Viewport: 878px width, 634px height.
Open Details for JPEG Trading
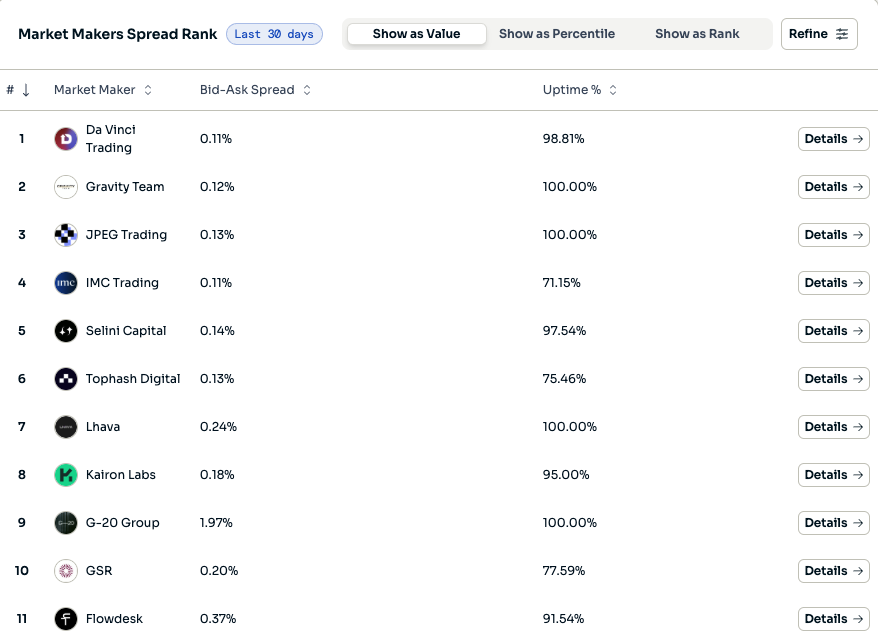(834, 235)
